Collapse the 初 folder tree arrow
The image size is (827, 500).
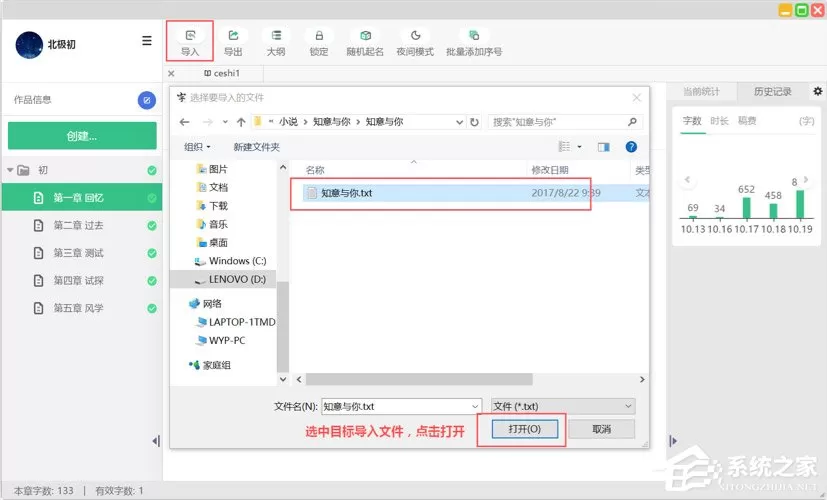point(10,170)
